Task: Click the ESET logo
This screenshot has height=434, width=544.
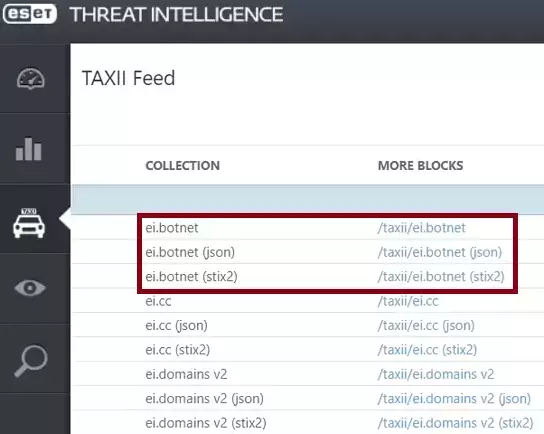Action: click(30, 14)
